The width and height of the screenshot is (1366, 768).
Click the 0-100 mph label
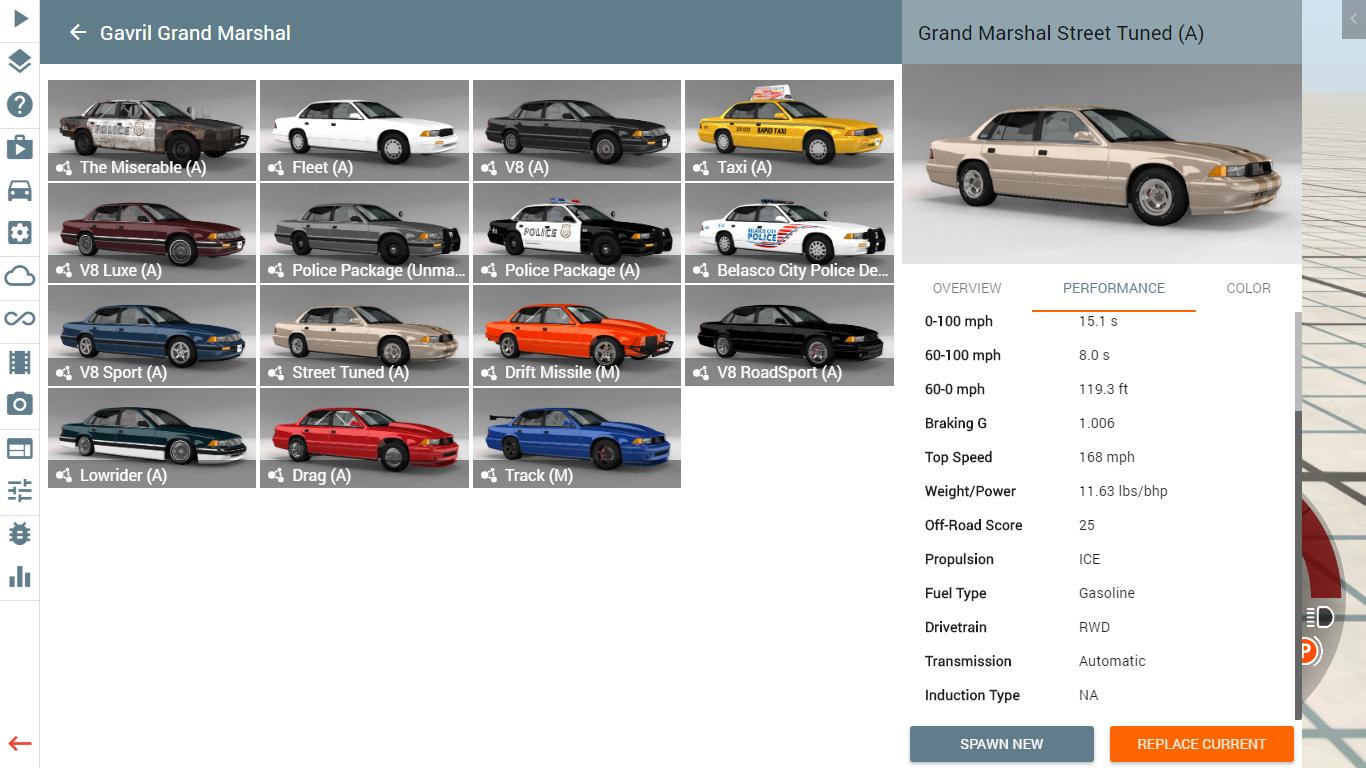tap(959, 321)
